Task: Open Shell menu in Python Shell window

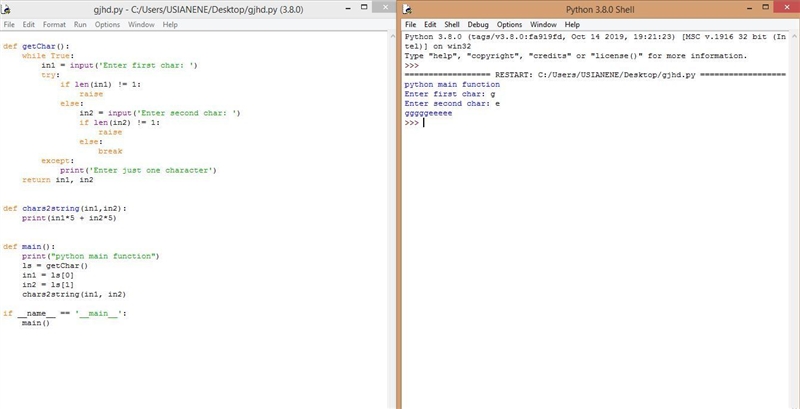Action: click(452, 24)
